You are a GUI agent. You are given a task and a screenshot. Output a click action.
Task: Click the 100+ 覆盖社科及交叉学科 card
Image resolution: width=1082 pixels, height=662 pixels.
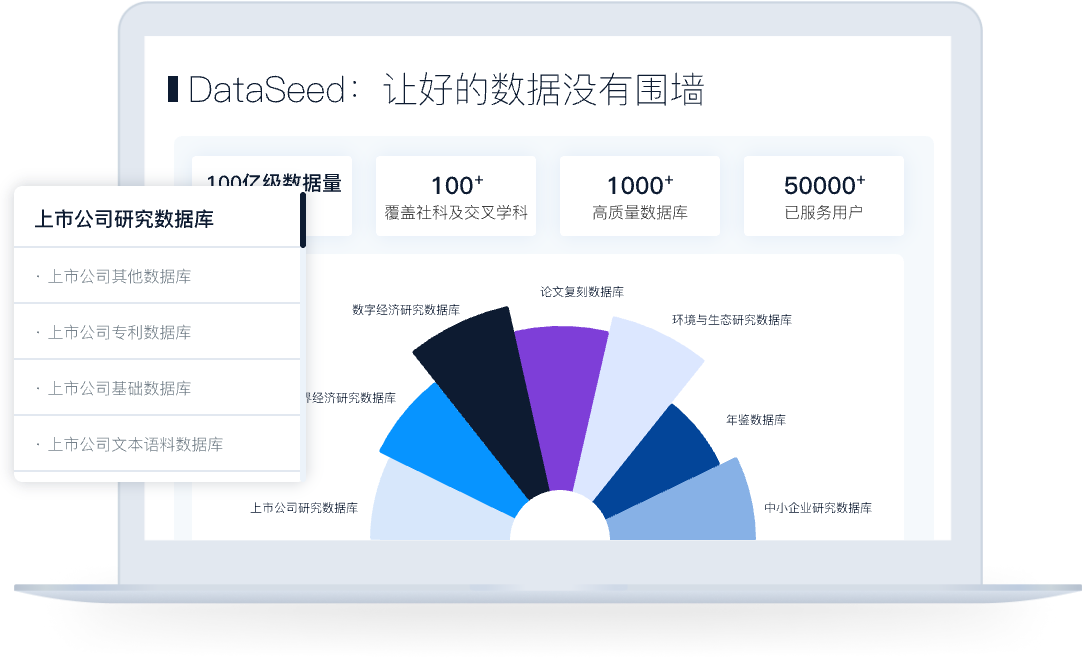(455, 196)
